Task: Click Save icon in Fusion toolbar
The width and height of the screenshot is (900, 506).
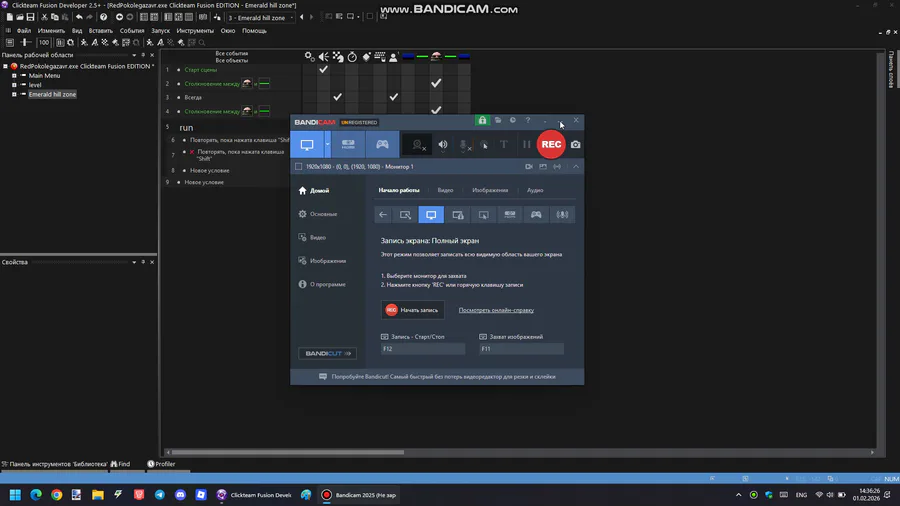Action: (x=30, y=17)
